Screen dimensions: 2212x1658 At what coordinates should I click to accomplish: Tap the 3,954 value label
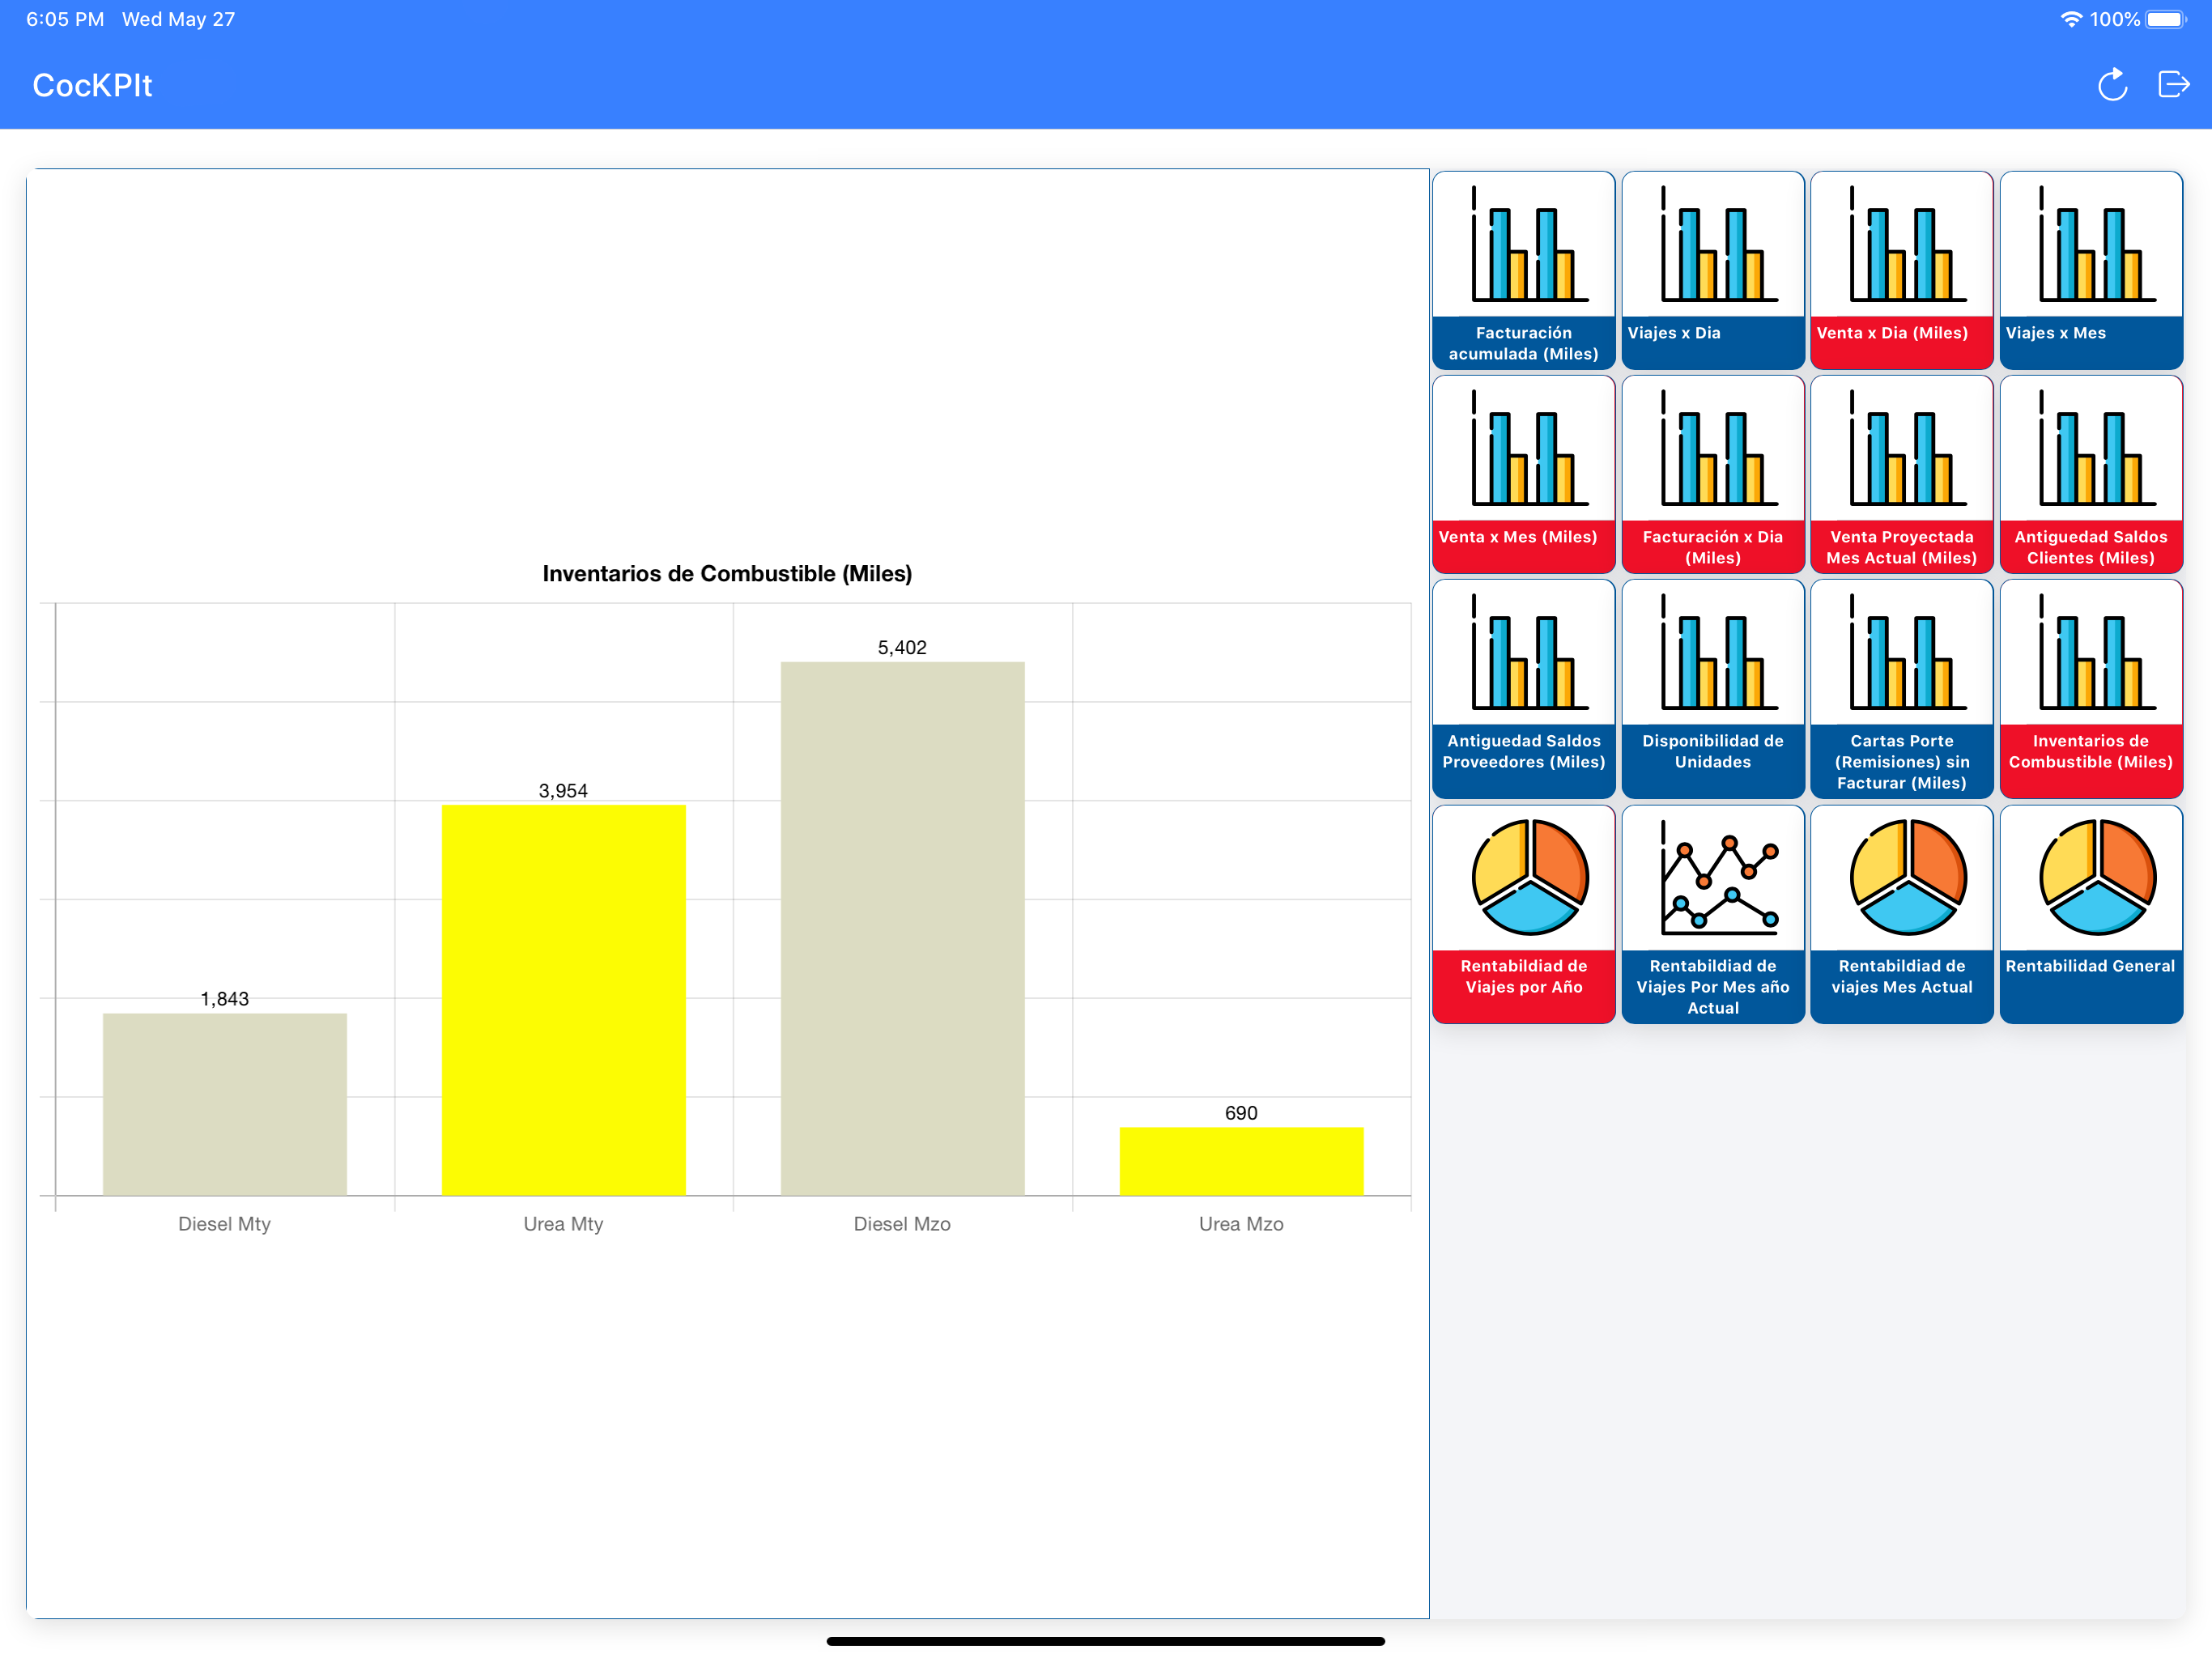[563, 790]
